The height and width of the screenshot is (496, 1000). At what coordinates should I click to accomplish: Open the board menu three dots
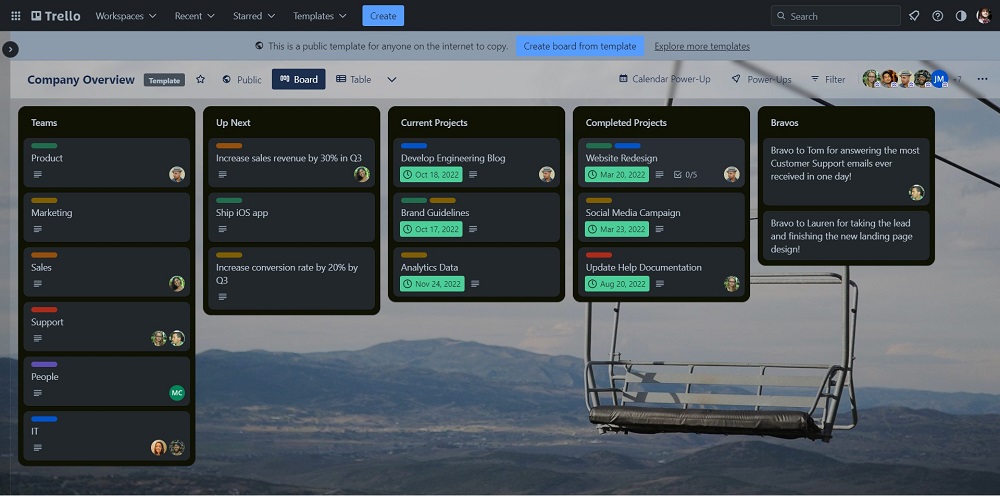pyautogui.click(x=982, y=79)
